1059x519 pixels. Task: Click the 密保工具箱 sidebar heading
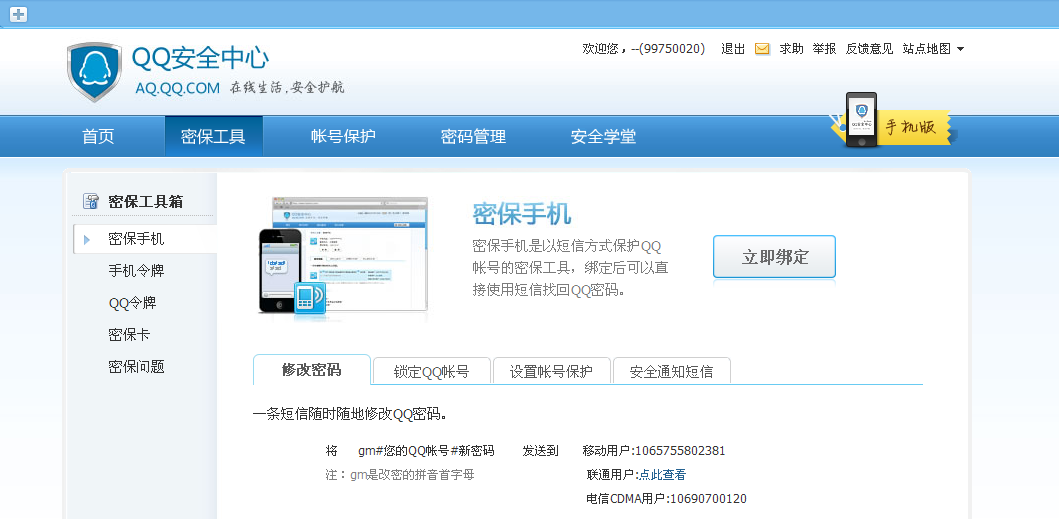(145, 201)
